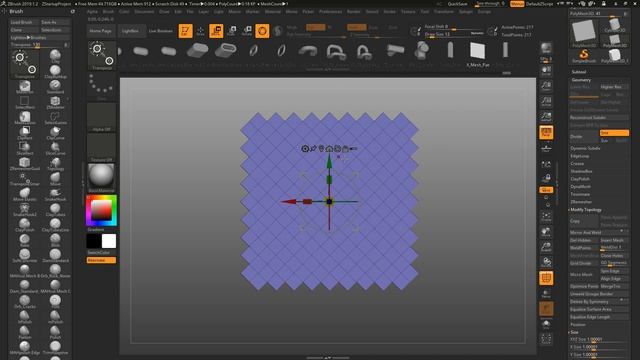Select the white secondary color swatch
The width and height of the screenshot is (640, 360).
109,241
